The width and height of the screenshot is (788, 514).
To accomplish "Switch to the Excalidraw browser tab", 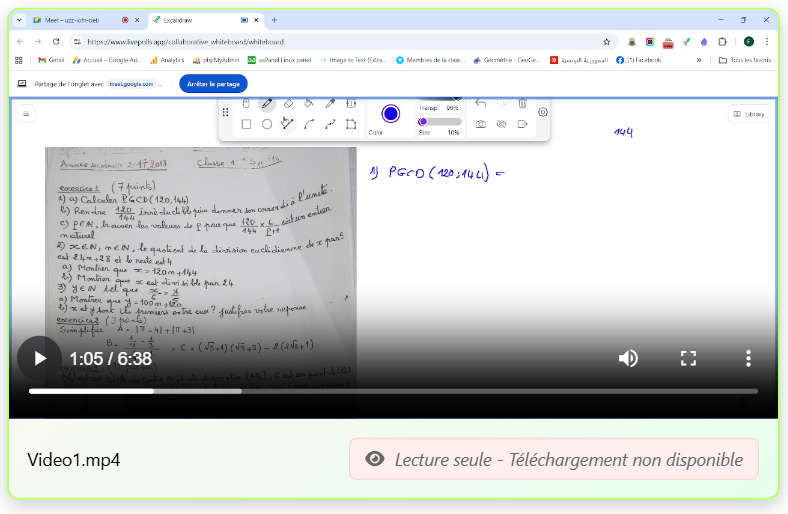I will [195, 20].
